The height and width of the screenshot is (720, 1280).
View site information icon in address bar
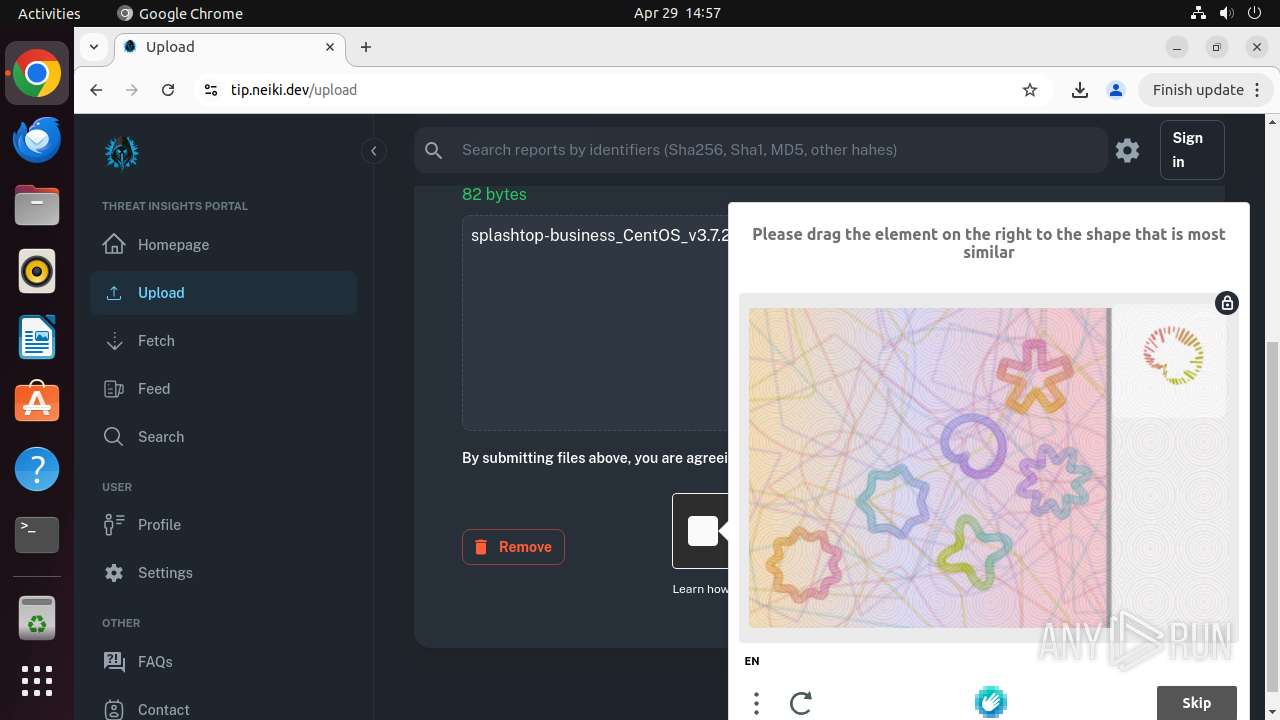[210, 90]
